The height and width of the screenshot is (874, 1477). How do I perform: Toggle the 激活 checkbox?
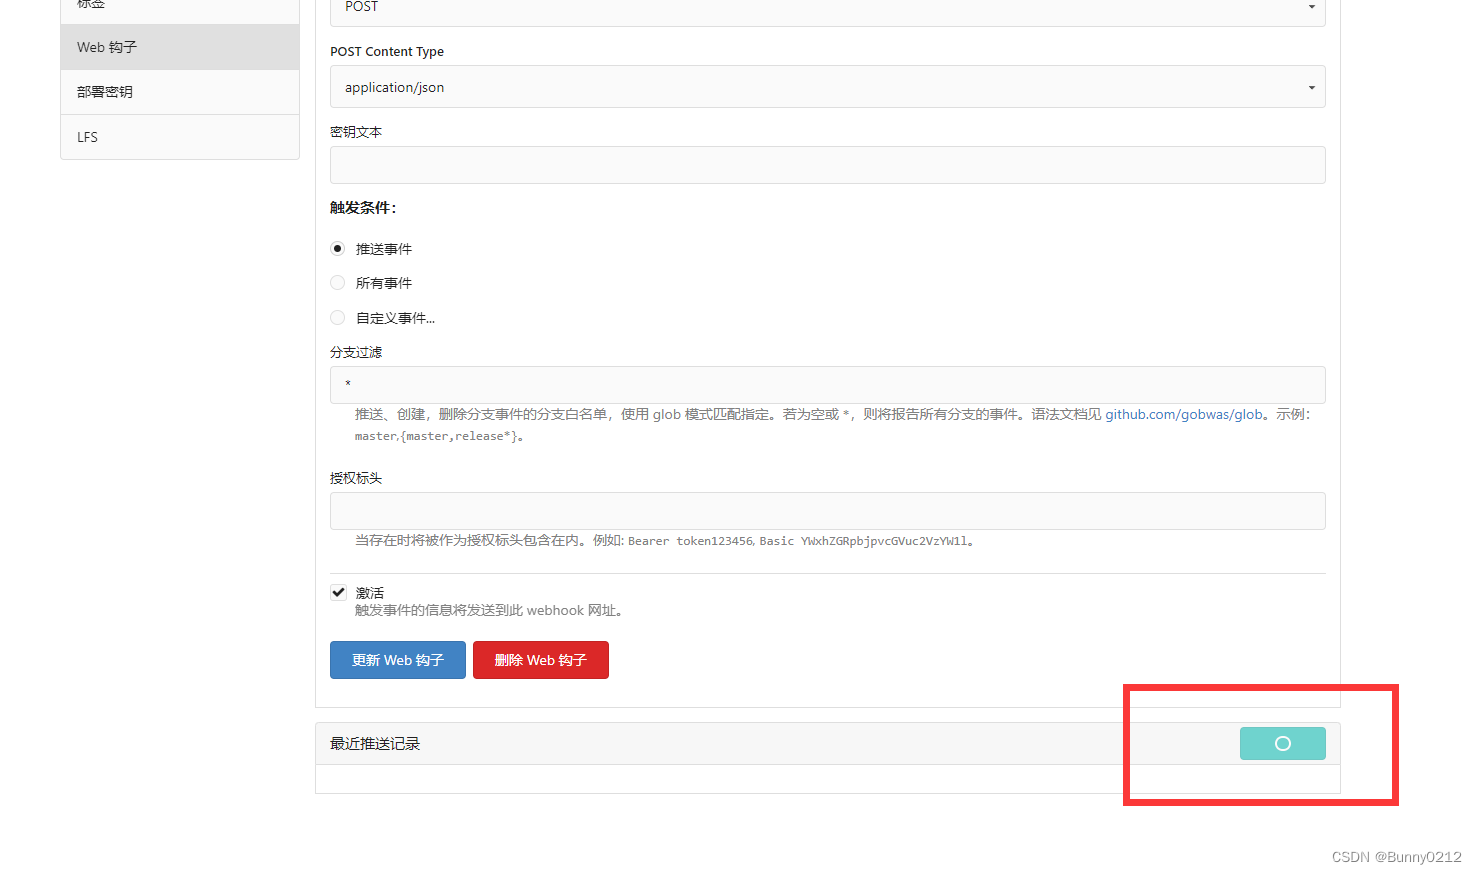click(x=338, y=592)
